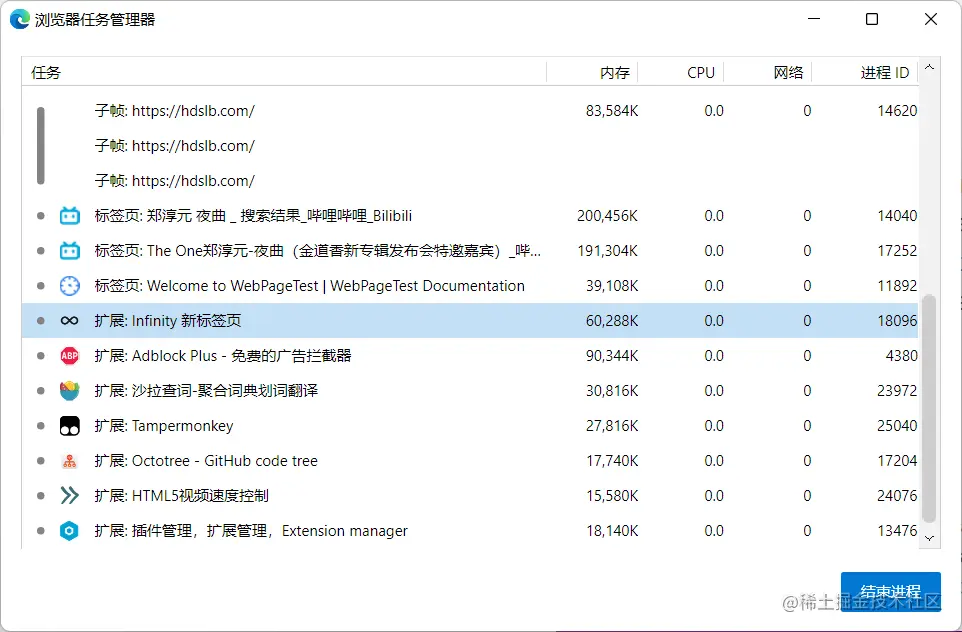Click the Adblock Plus ABP icon

69,356
